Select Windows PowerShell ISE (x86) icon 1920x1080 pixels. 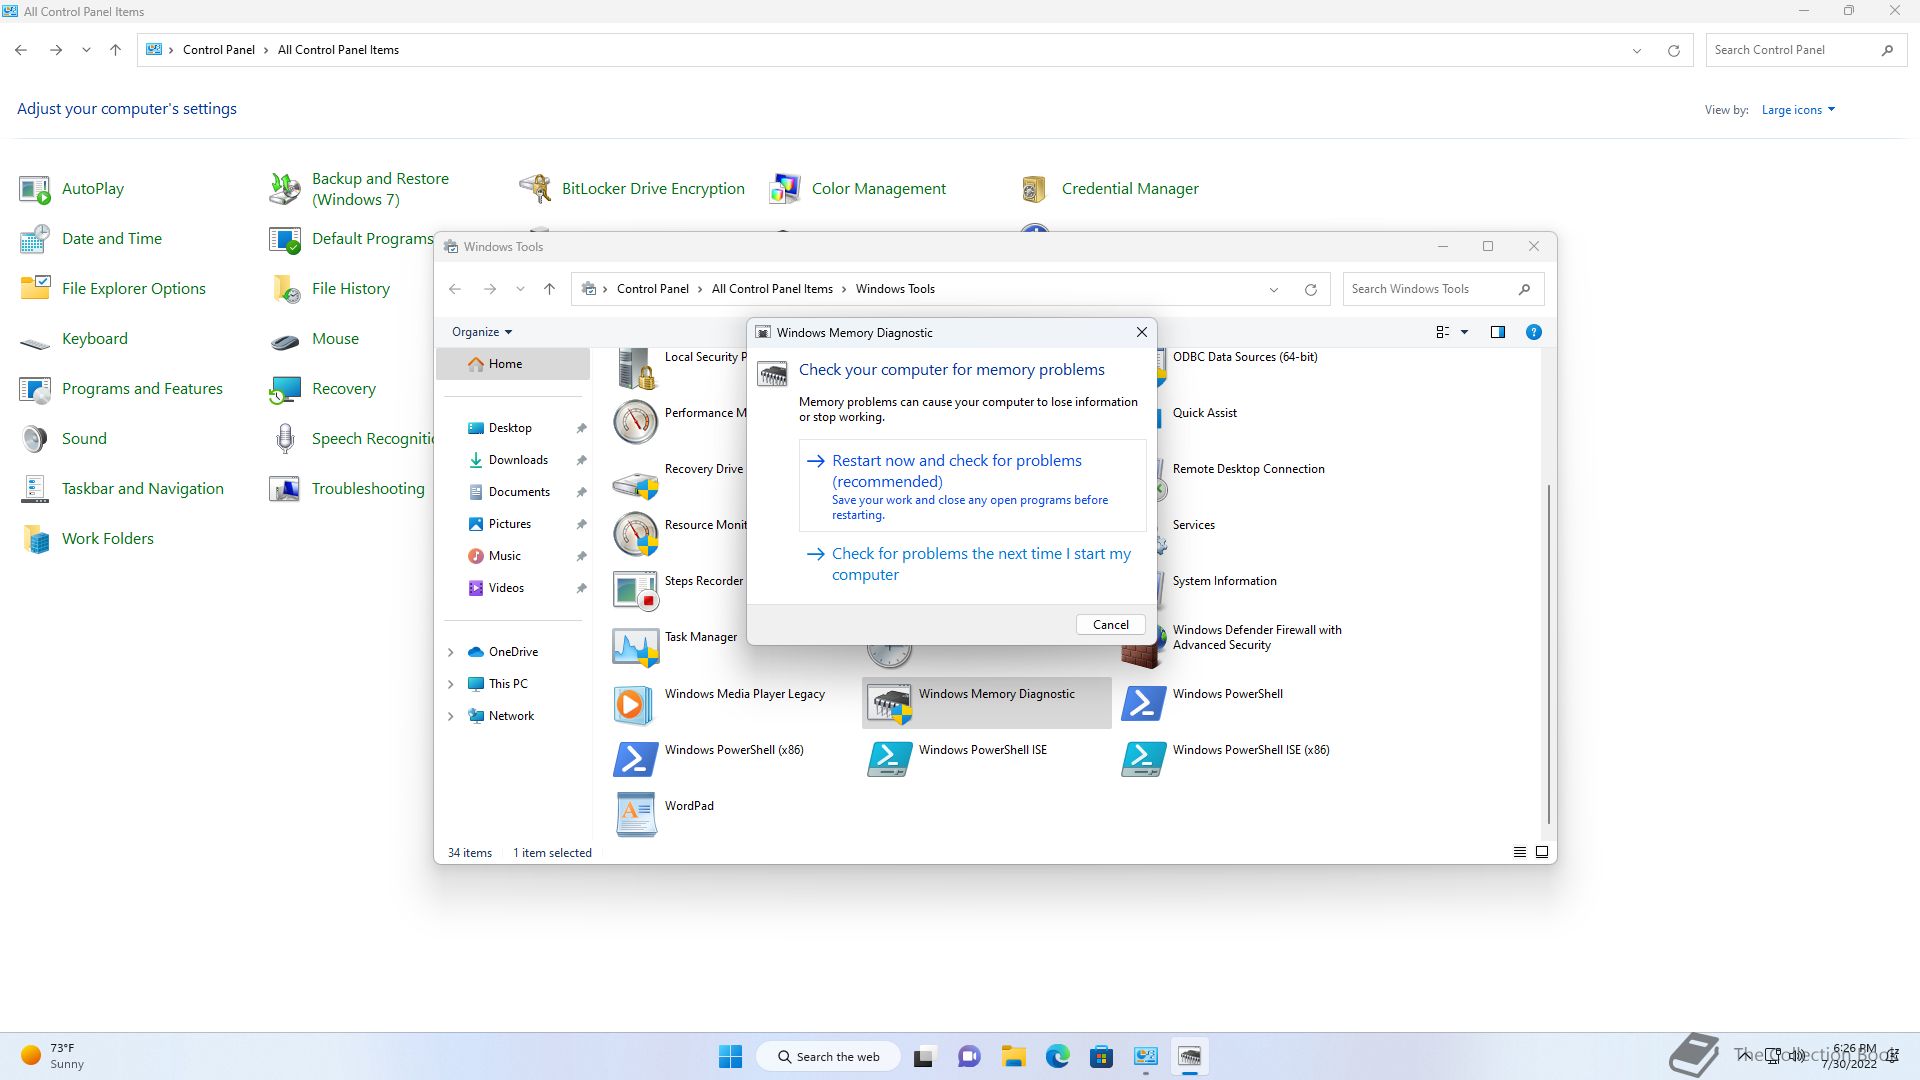point(1143,760)
